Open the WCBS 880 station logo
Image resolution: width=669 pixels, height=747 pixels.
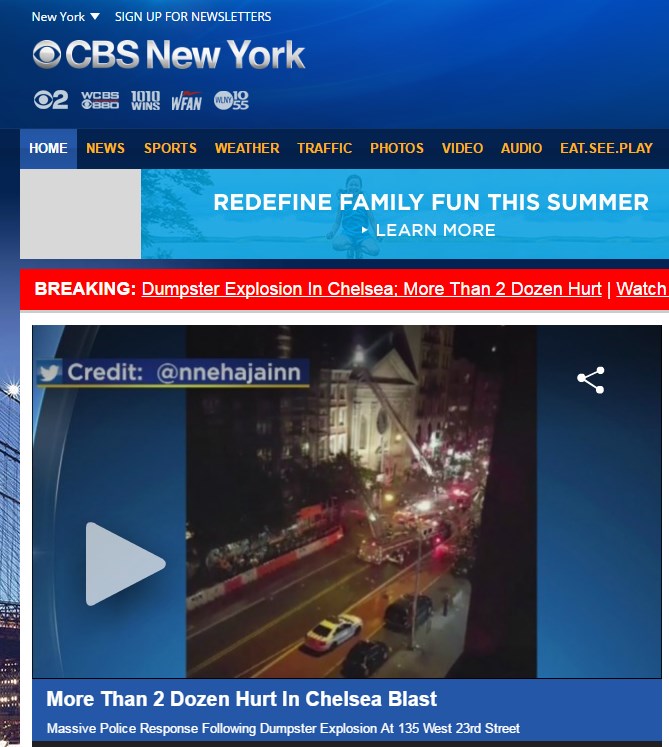coord(100,100)
